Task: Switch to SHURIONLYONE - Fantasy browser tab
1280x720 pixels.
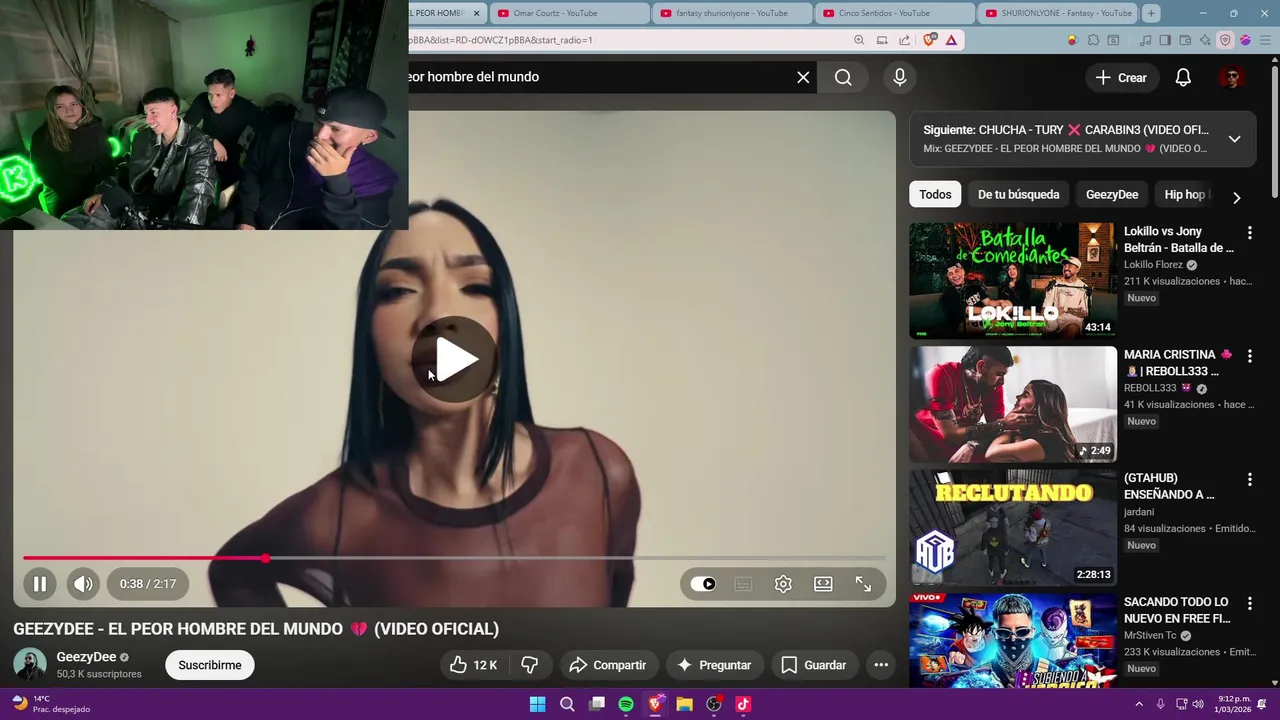Action: 1058,13
